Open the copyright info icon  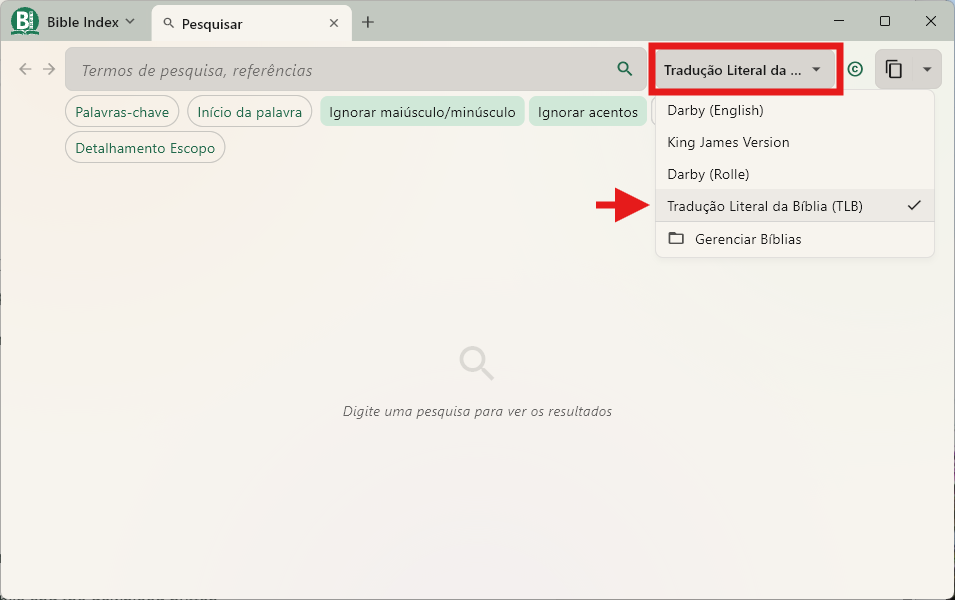[x=855, y=69]
